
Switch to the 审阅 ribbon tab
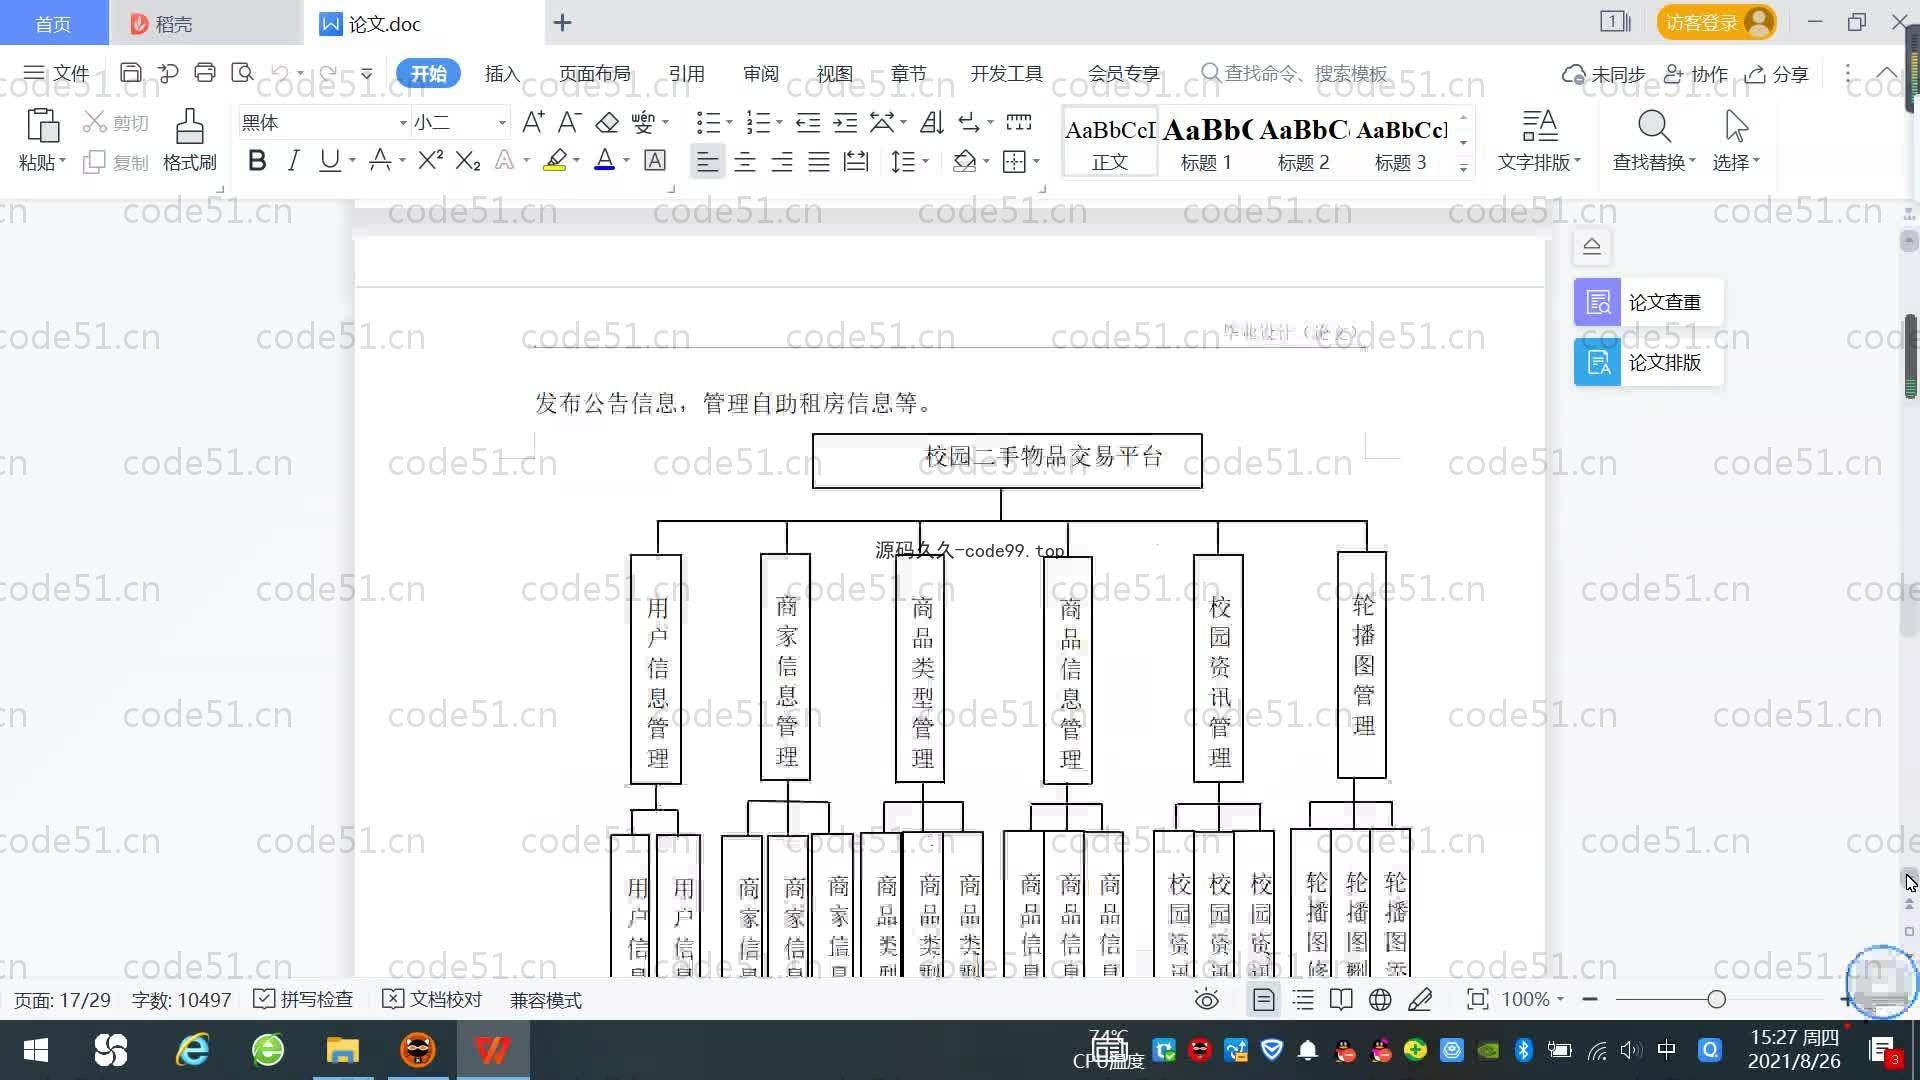pyautogui.click(x=761, y=73)
